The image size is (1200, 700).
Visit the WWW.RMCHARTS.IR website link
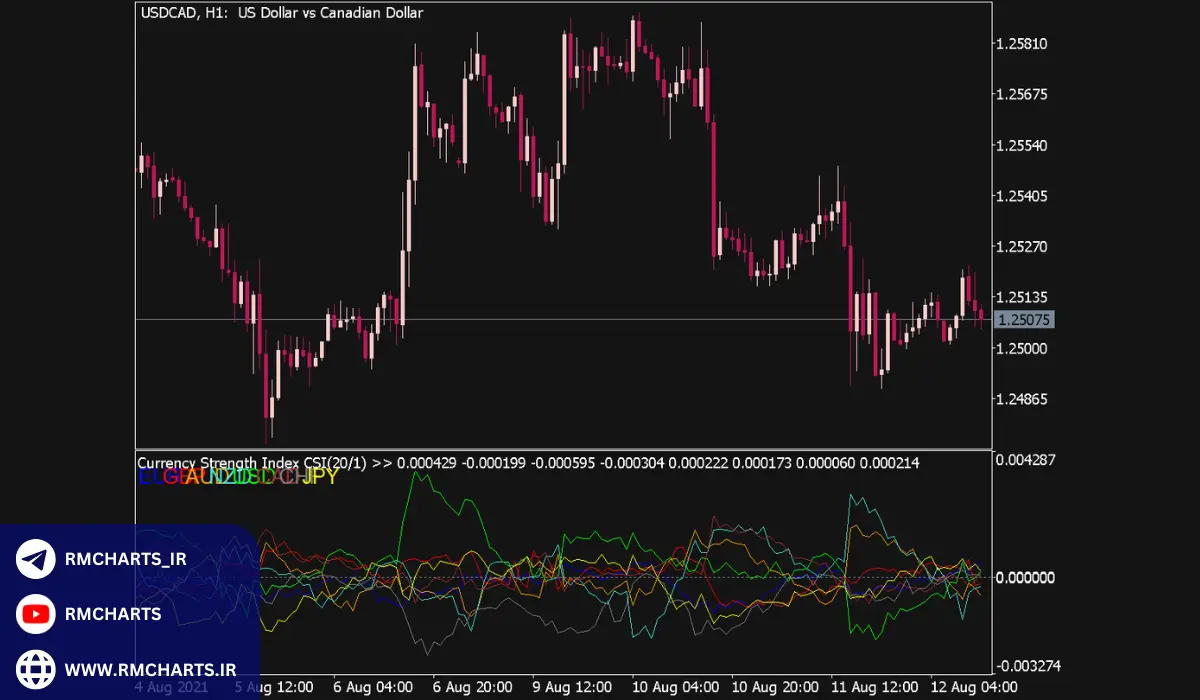point(150,668)
